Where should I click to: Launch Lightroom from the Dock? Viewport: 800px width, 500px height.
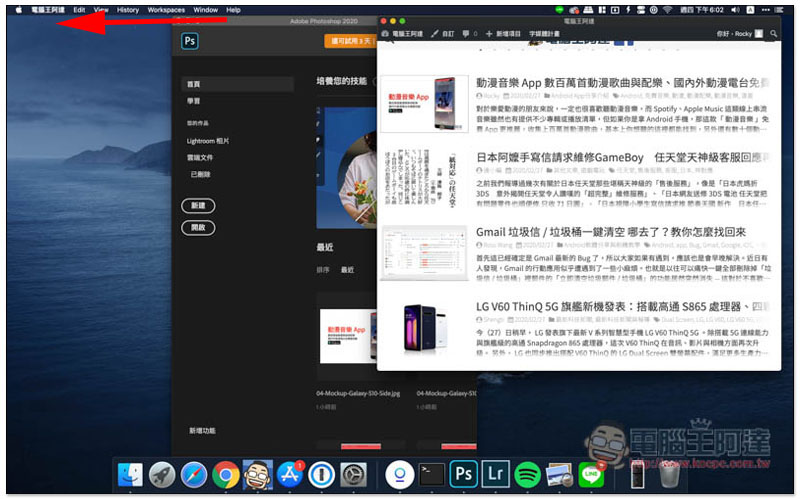click(x=495, y=474)
